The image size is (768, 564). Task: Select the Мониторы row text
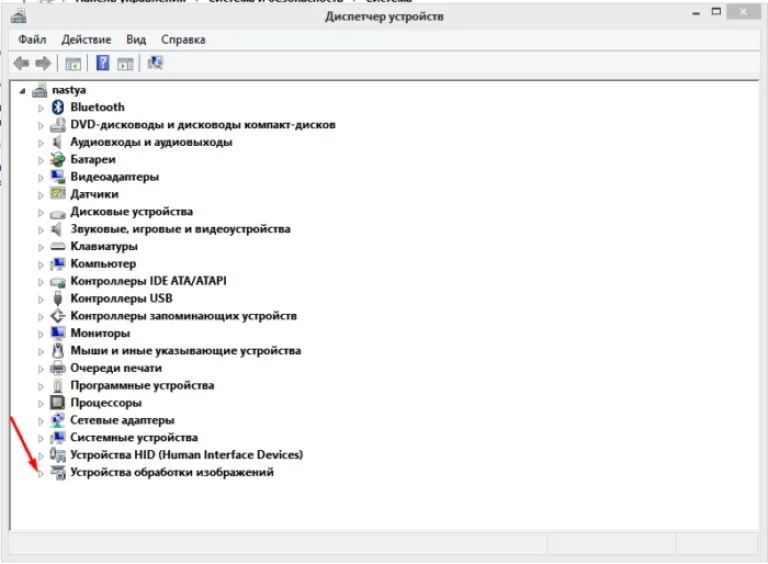[100, 333]
